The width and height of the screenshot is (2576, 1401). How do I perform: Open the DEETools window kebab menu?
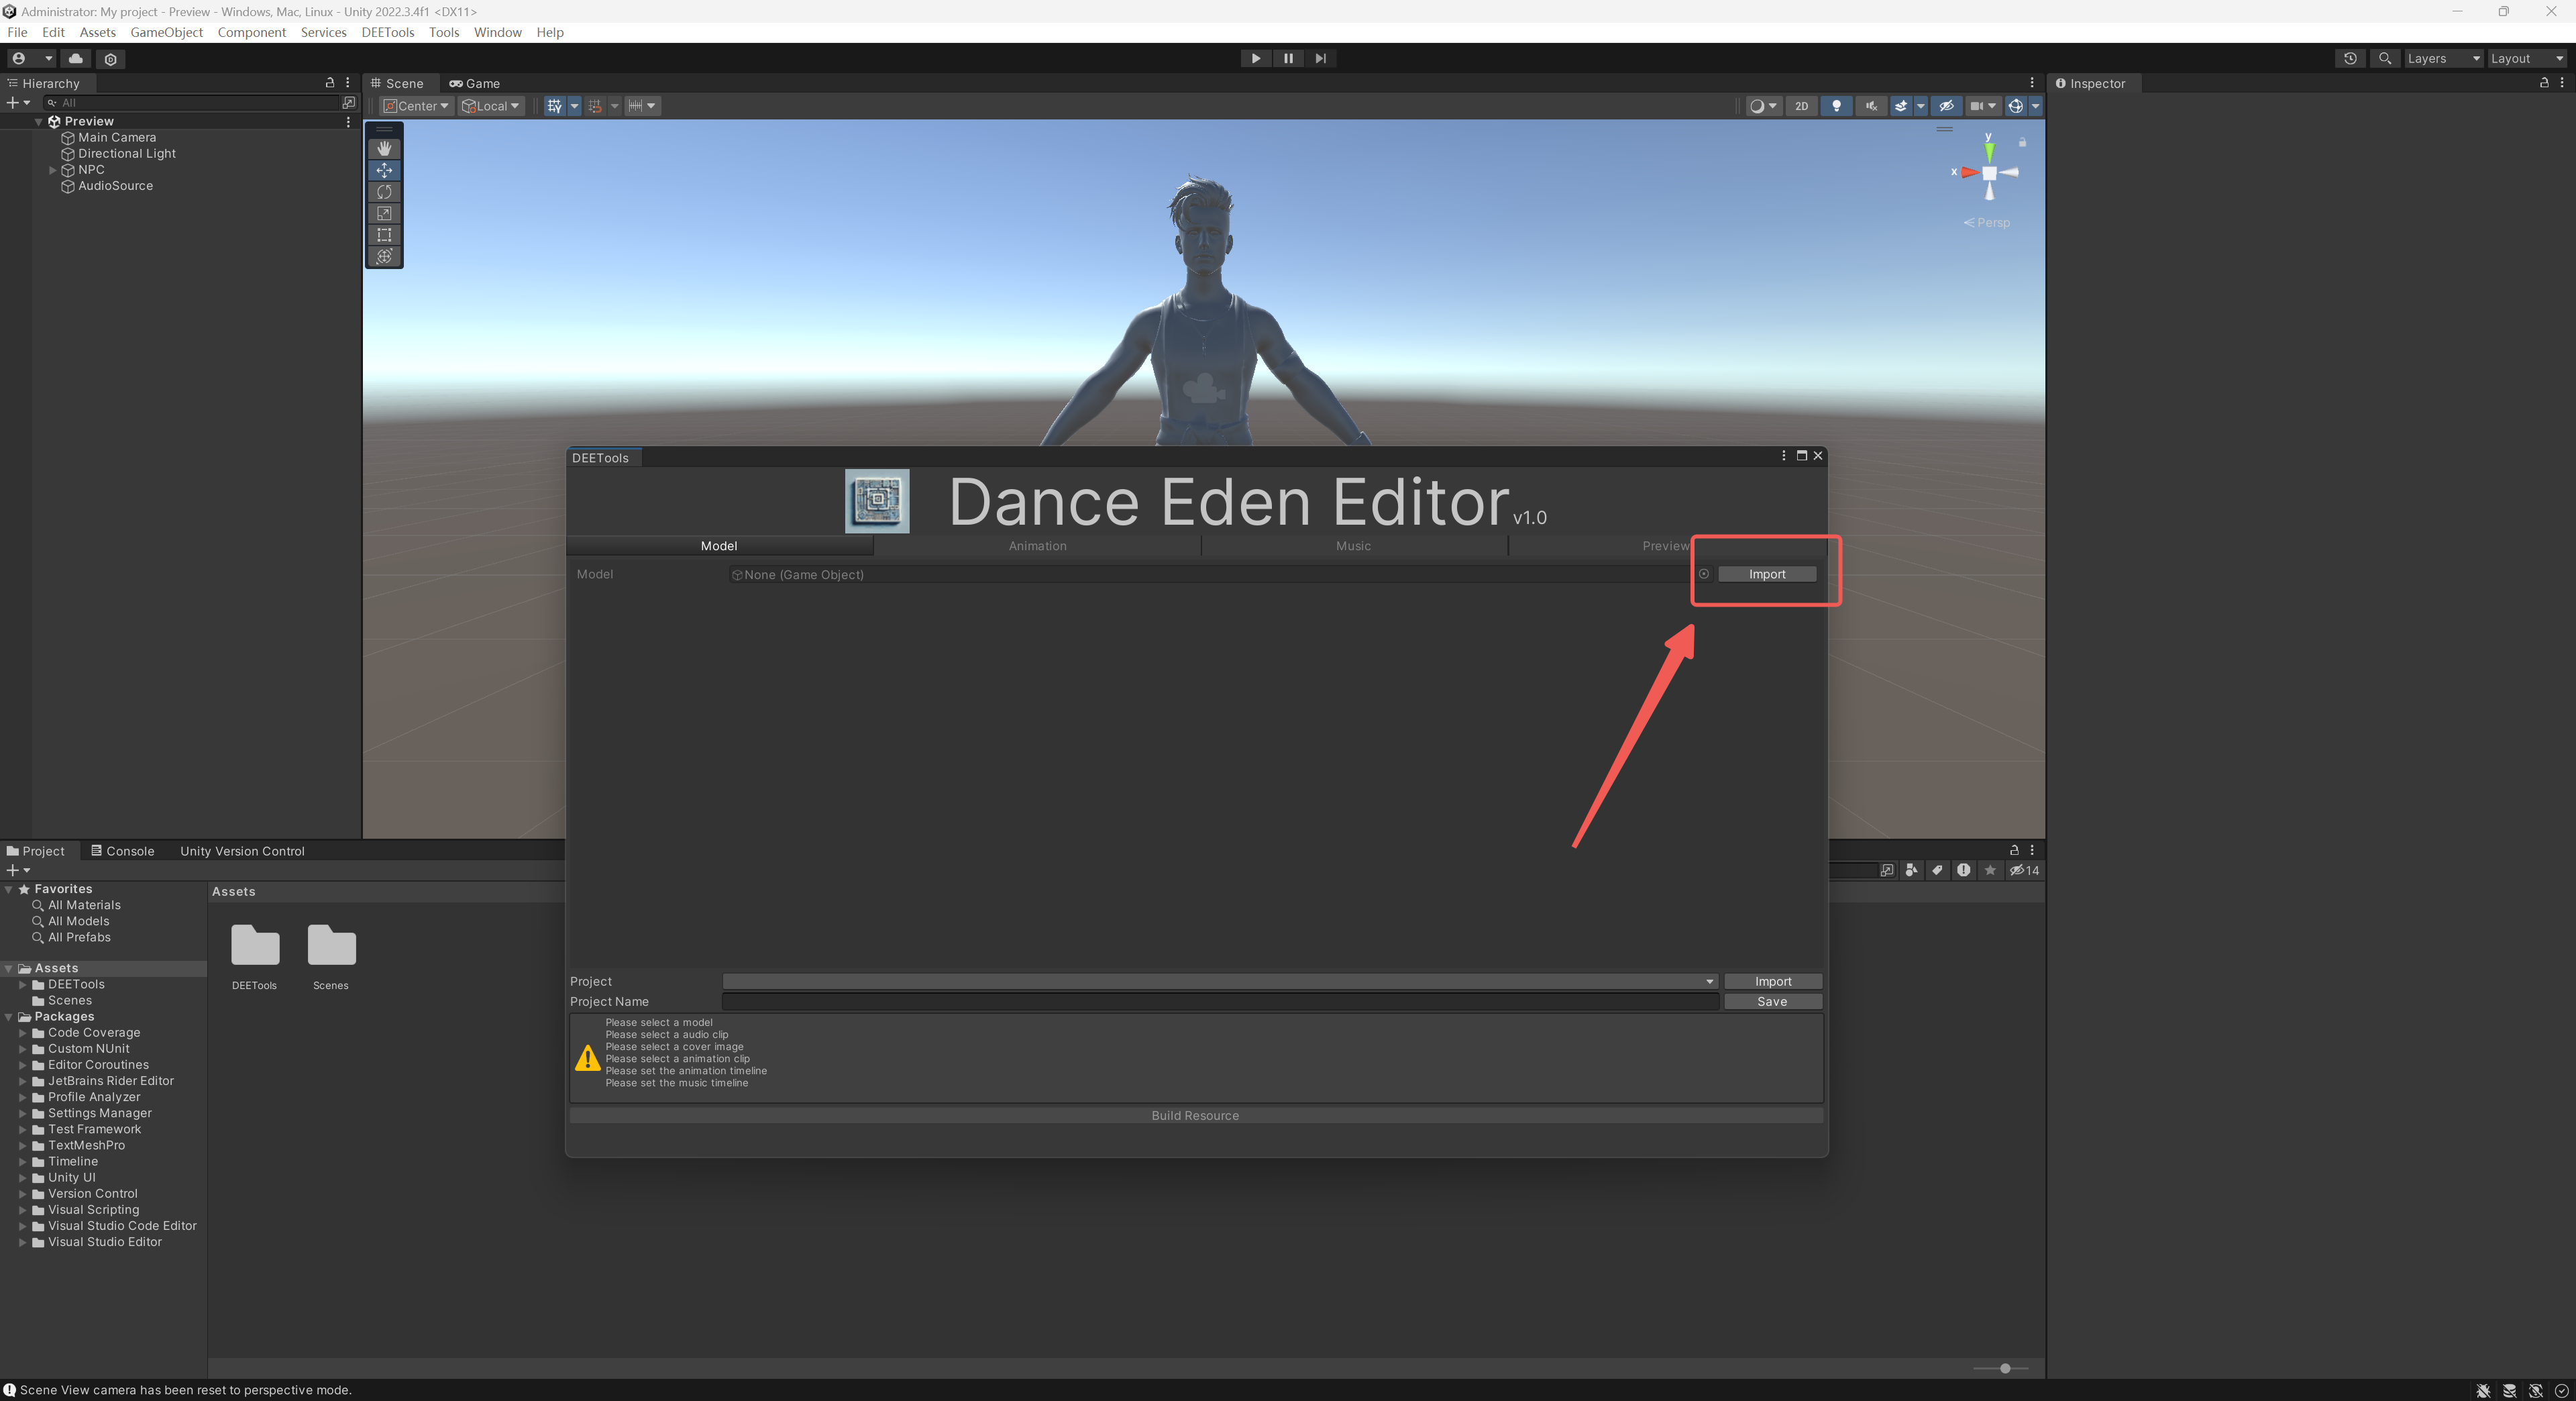[x=1783, y=456]
